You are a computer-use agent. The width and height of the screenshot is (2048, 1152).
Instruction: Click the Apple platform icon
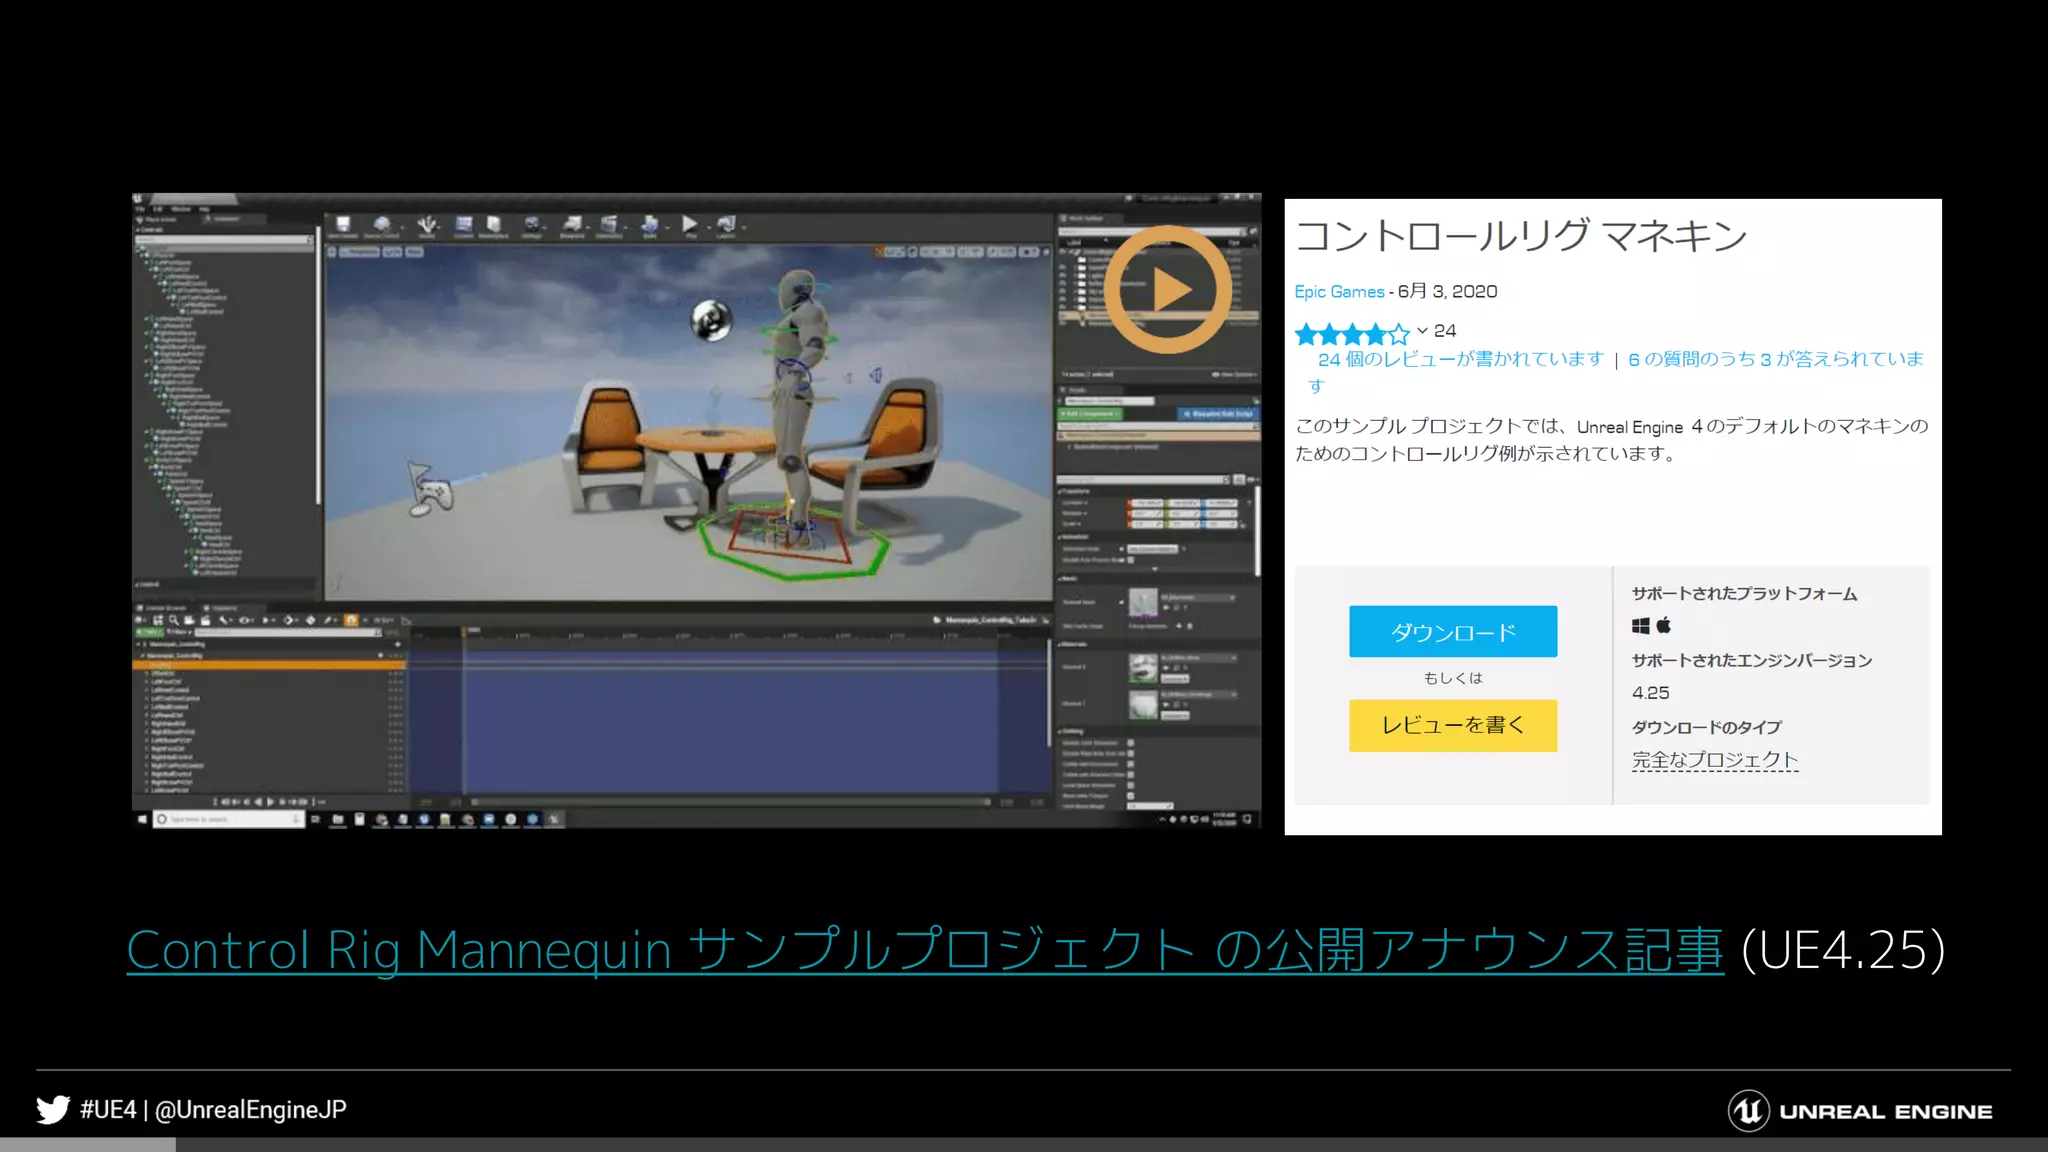pyautogui.click(x=1664, y=625)
